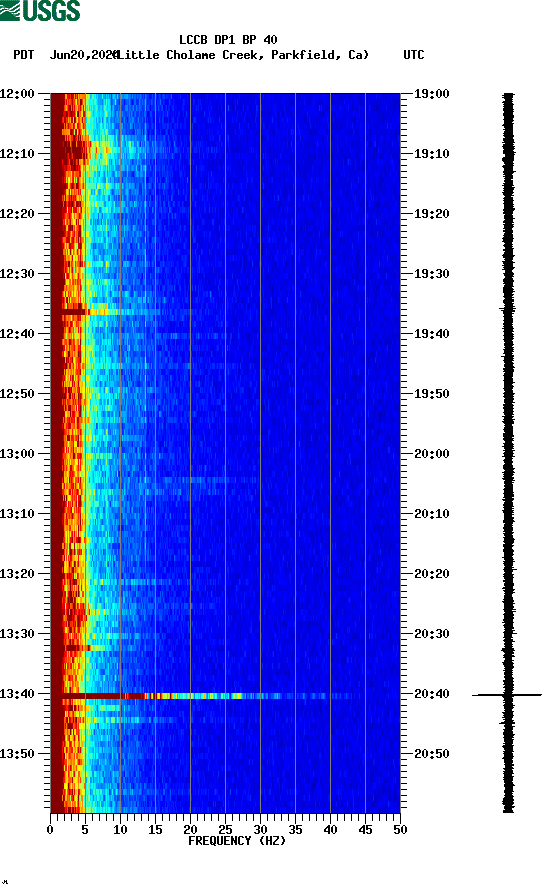The height and width of the screenshot is (893, 552).
Task: Click the 12:20 PDT time label
Action: click(17, 214)
